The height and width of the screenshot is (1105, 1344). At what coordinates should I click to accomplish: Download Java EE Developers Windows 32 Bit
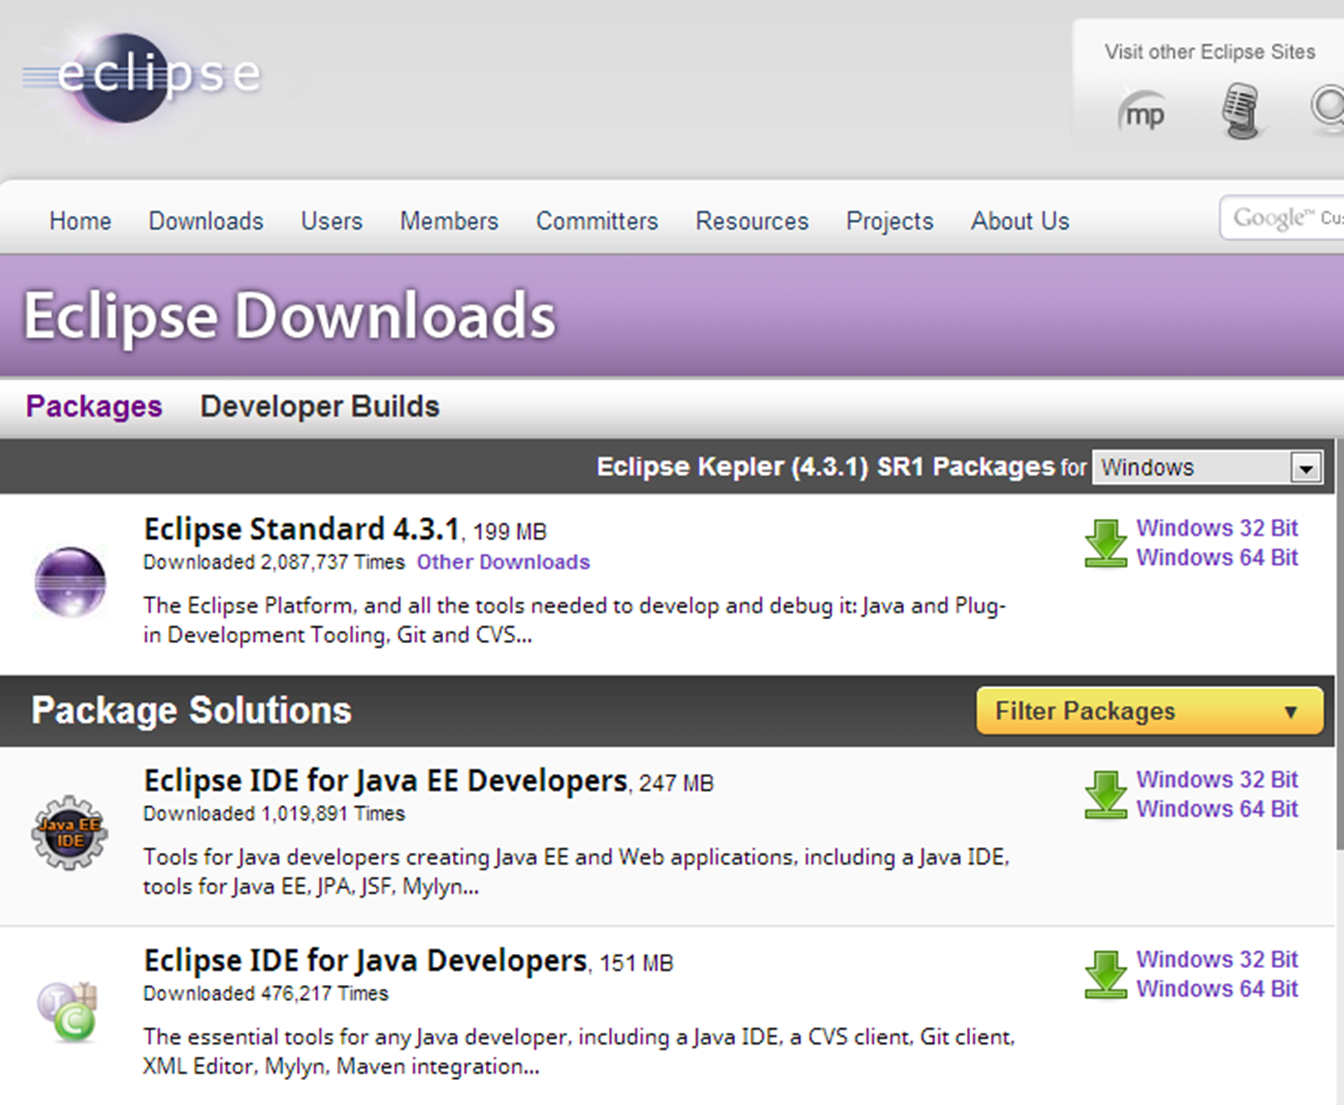[x=1216, y=780]
